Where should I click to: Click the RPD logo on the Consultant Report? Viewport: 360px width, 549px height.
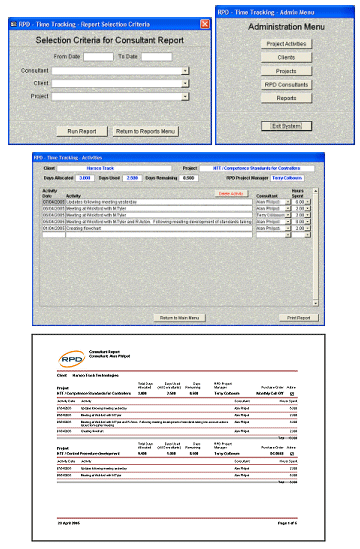click(71, 359)
